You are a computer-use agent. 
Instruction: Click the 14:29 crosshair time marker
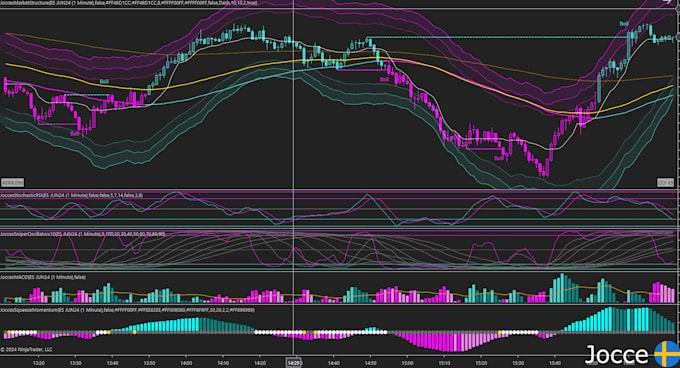pyautogui.click(x=294, y=363)
